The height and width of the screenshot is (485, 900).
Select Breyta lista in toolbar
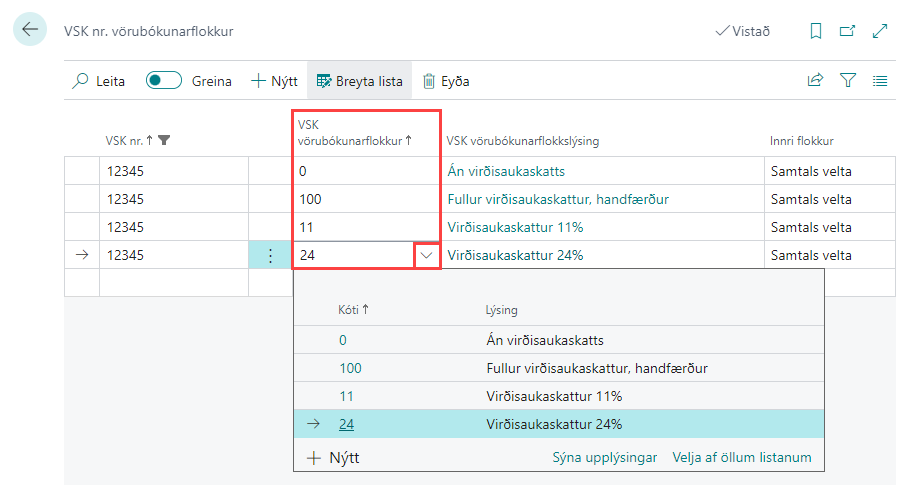click(360, 81)
